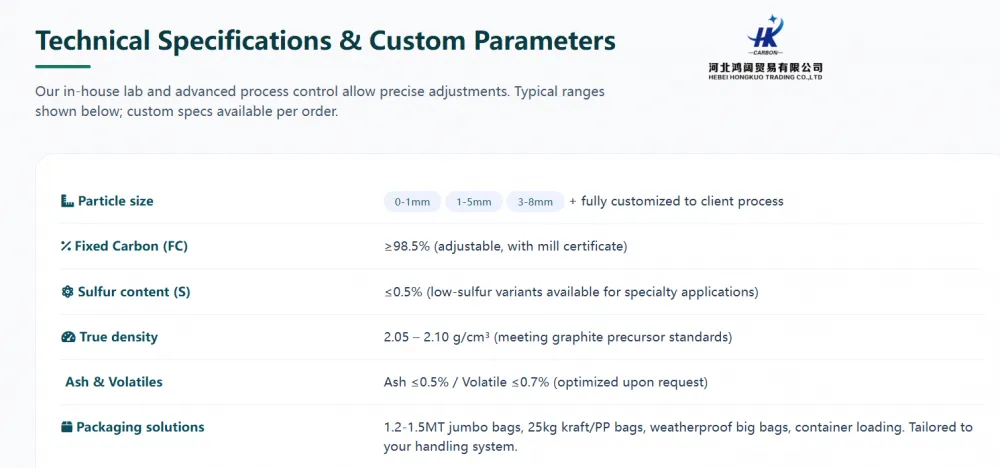
Task: Click the Technical Specifications & Custom Parameters heading
Action: [x=325, y=41]
